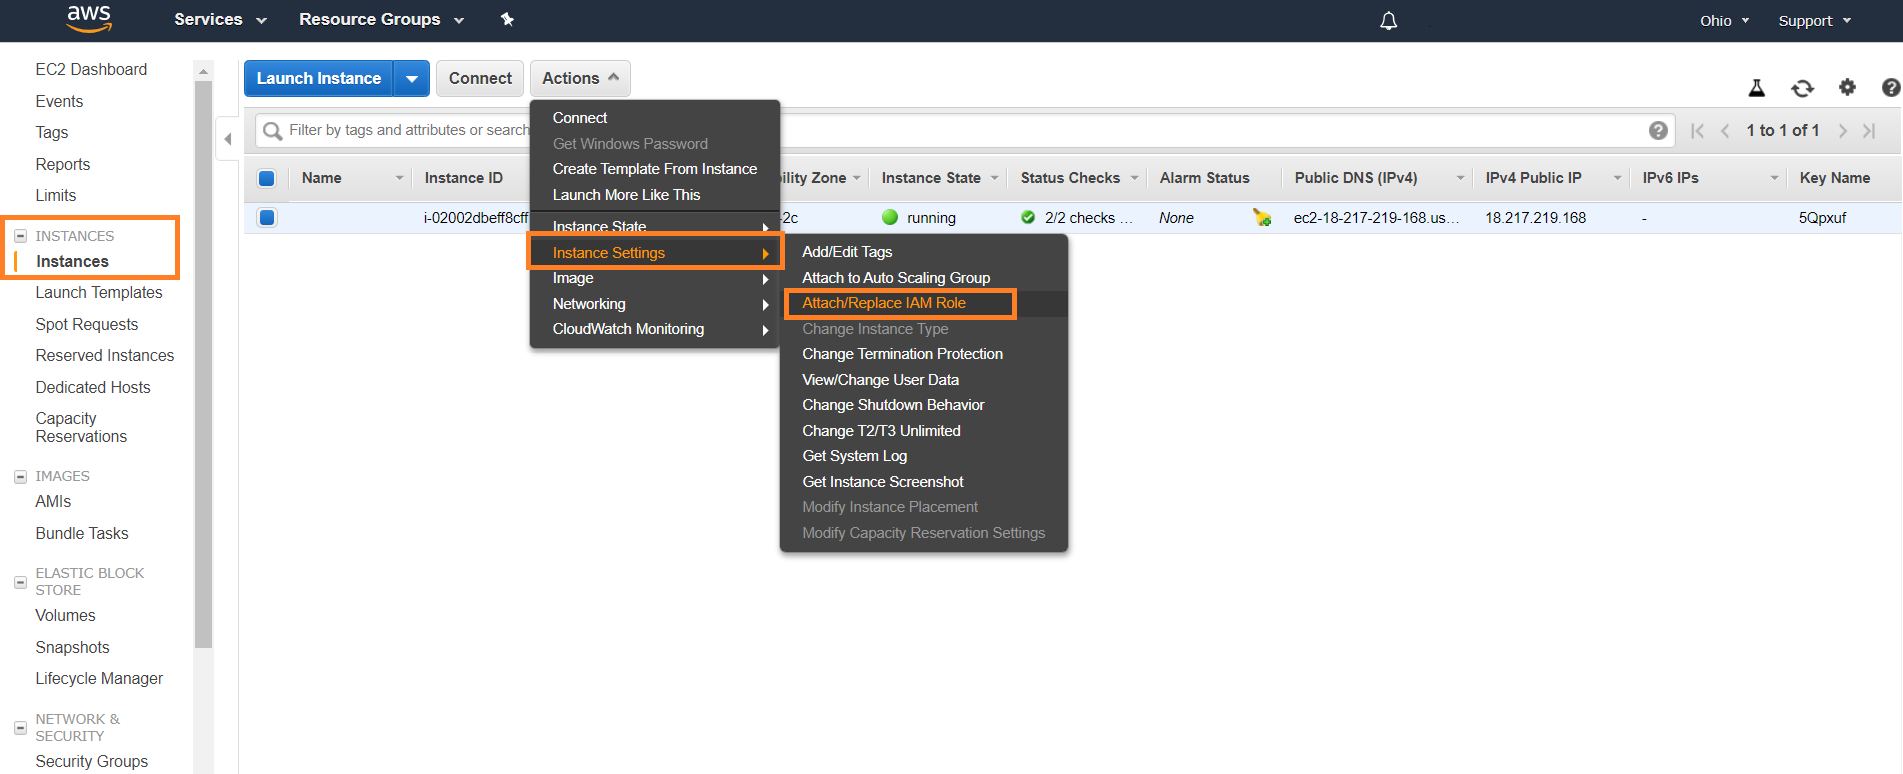Viewport: 1903px width, 774px height.
Task: Click the pin shortcut icon in header
Action: tap(507, 19)
